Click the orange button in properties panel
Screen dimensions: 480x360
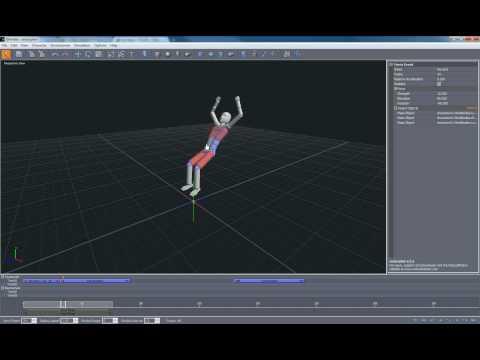click(472, 108)
